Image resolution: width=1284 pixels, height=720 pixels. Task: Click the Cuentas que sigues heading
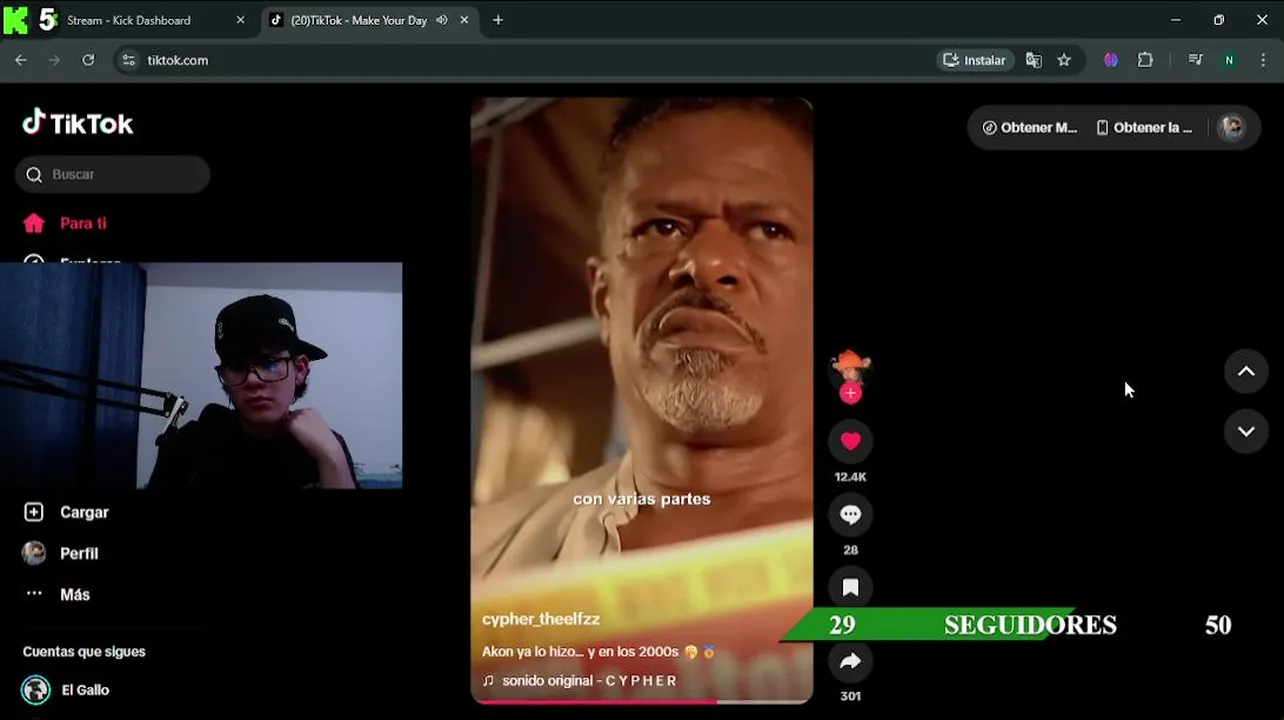coord(84,651)
